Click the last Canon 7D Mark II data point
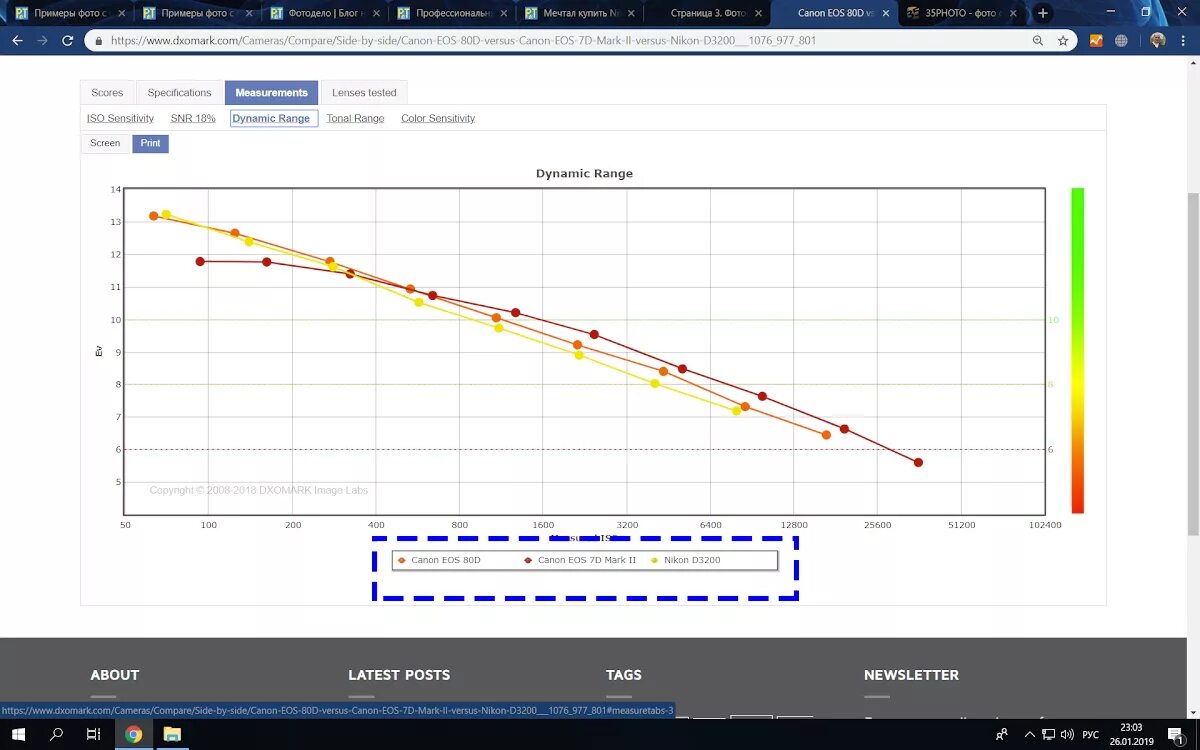The height and width of the screenshot is (750, 1200). coord(918,462)
